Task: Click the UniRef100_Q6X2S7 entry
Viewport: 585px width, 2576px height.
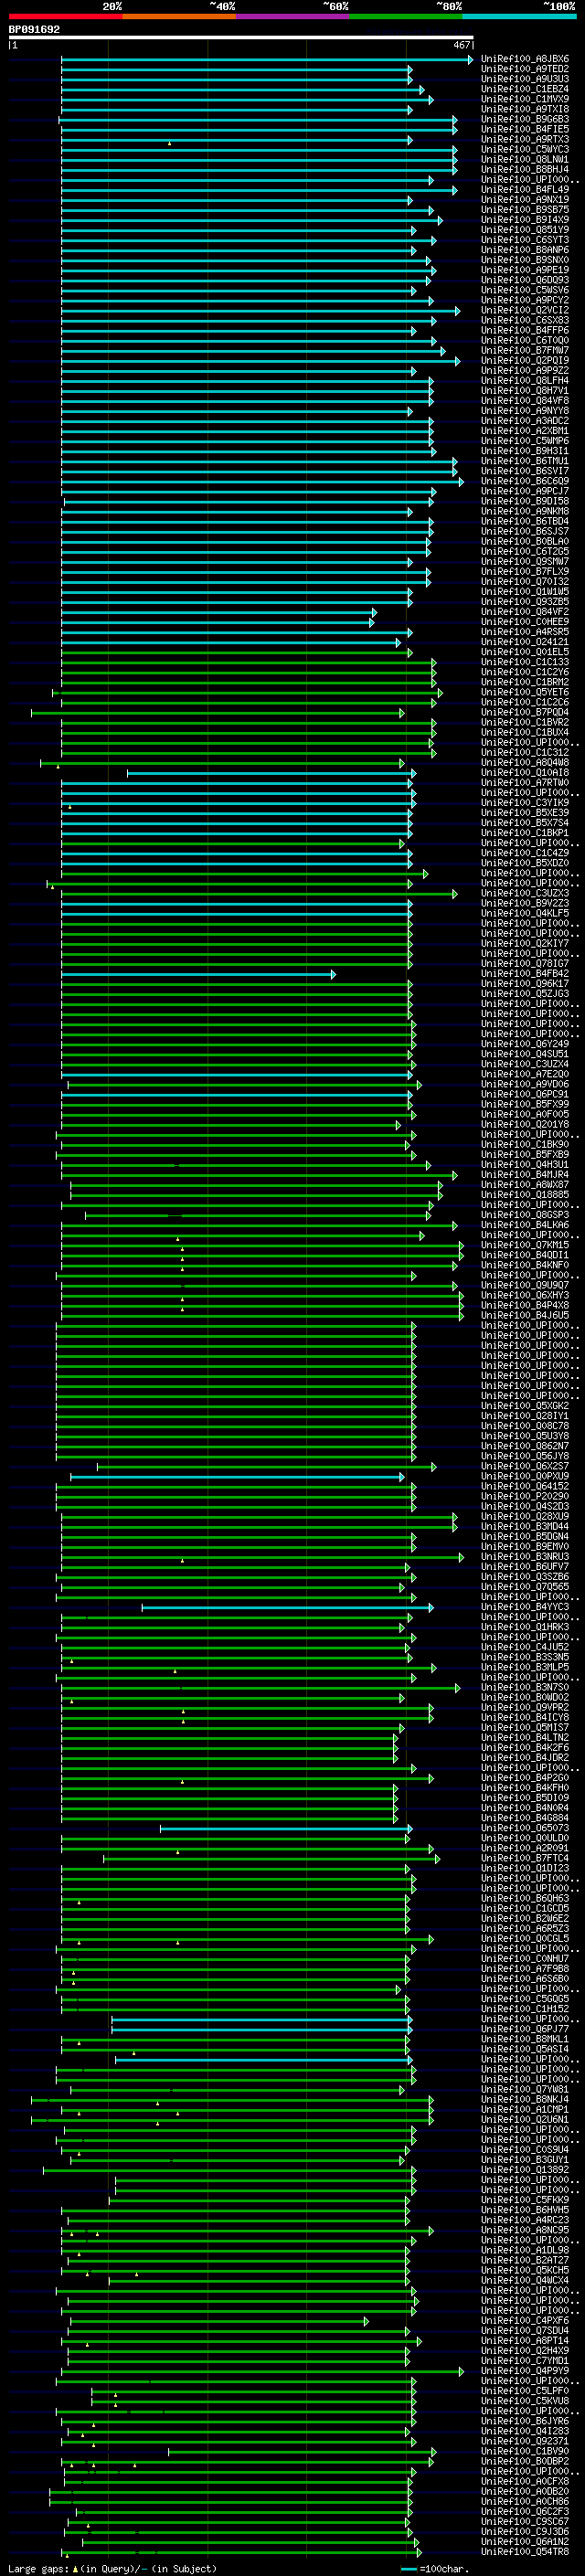Action: point(525,1466)
